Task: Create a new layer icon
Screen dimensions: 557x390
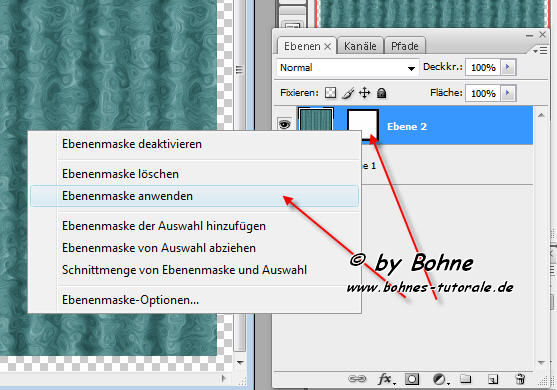Action: click(x=493, y=379)
